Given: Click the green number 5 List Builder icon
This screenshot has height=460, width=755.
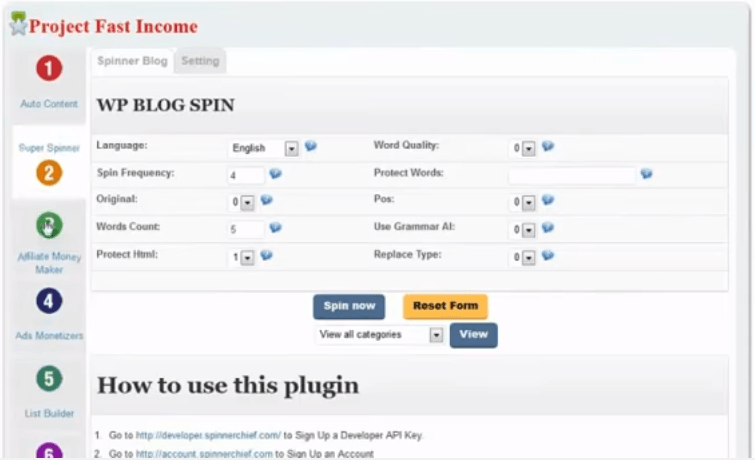Looking at the screenshot, I should [x=49, y=379].
